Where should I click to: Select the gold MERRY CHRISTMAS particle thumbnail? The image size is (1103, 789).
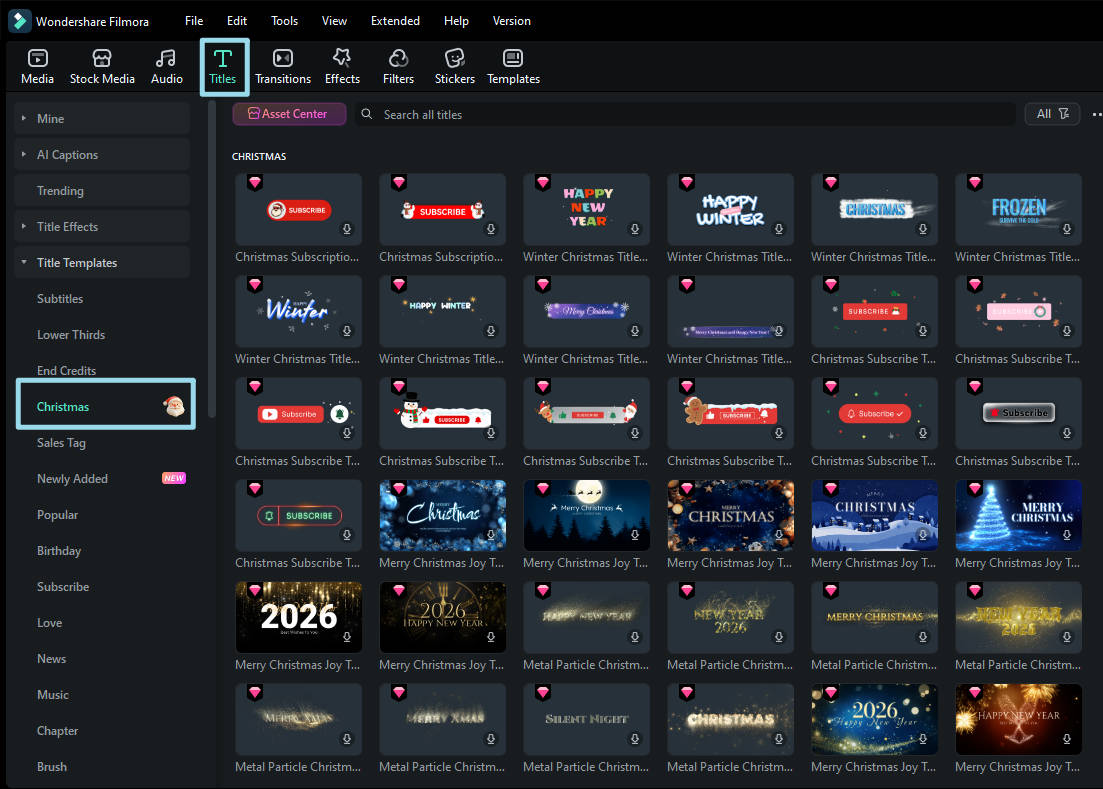pyautogui.click(x=874, y=617)
